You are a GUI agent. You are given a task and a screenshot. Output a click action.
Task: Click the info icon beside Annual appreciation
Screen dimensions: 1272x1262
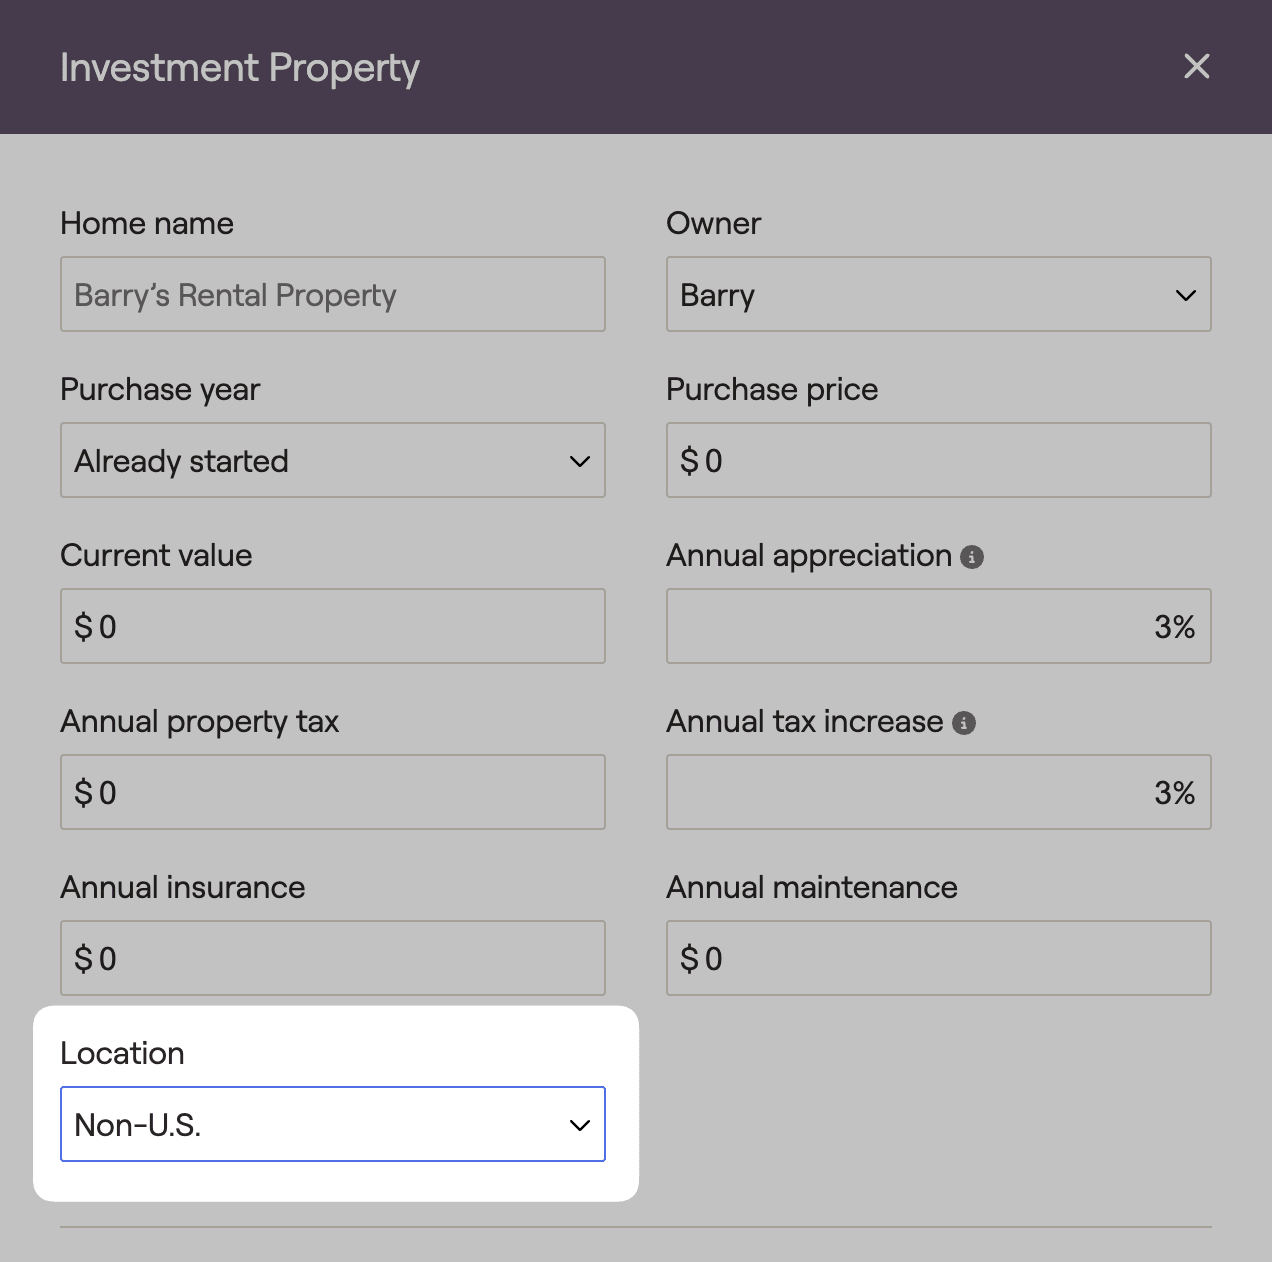(x=972, y=557)
